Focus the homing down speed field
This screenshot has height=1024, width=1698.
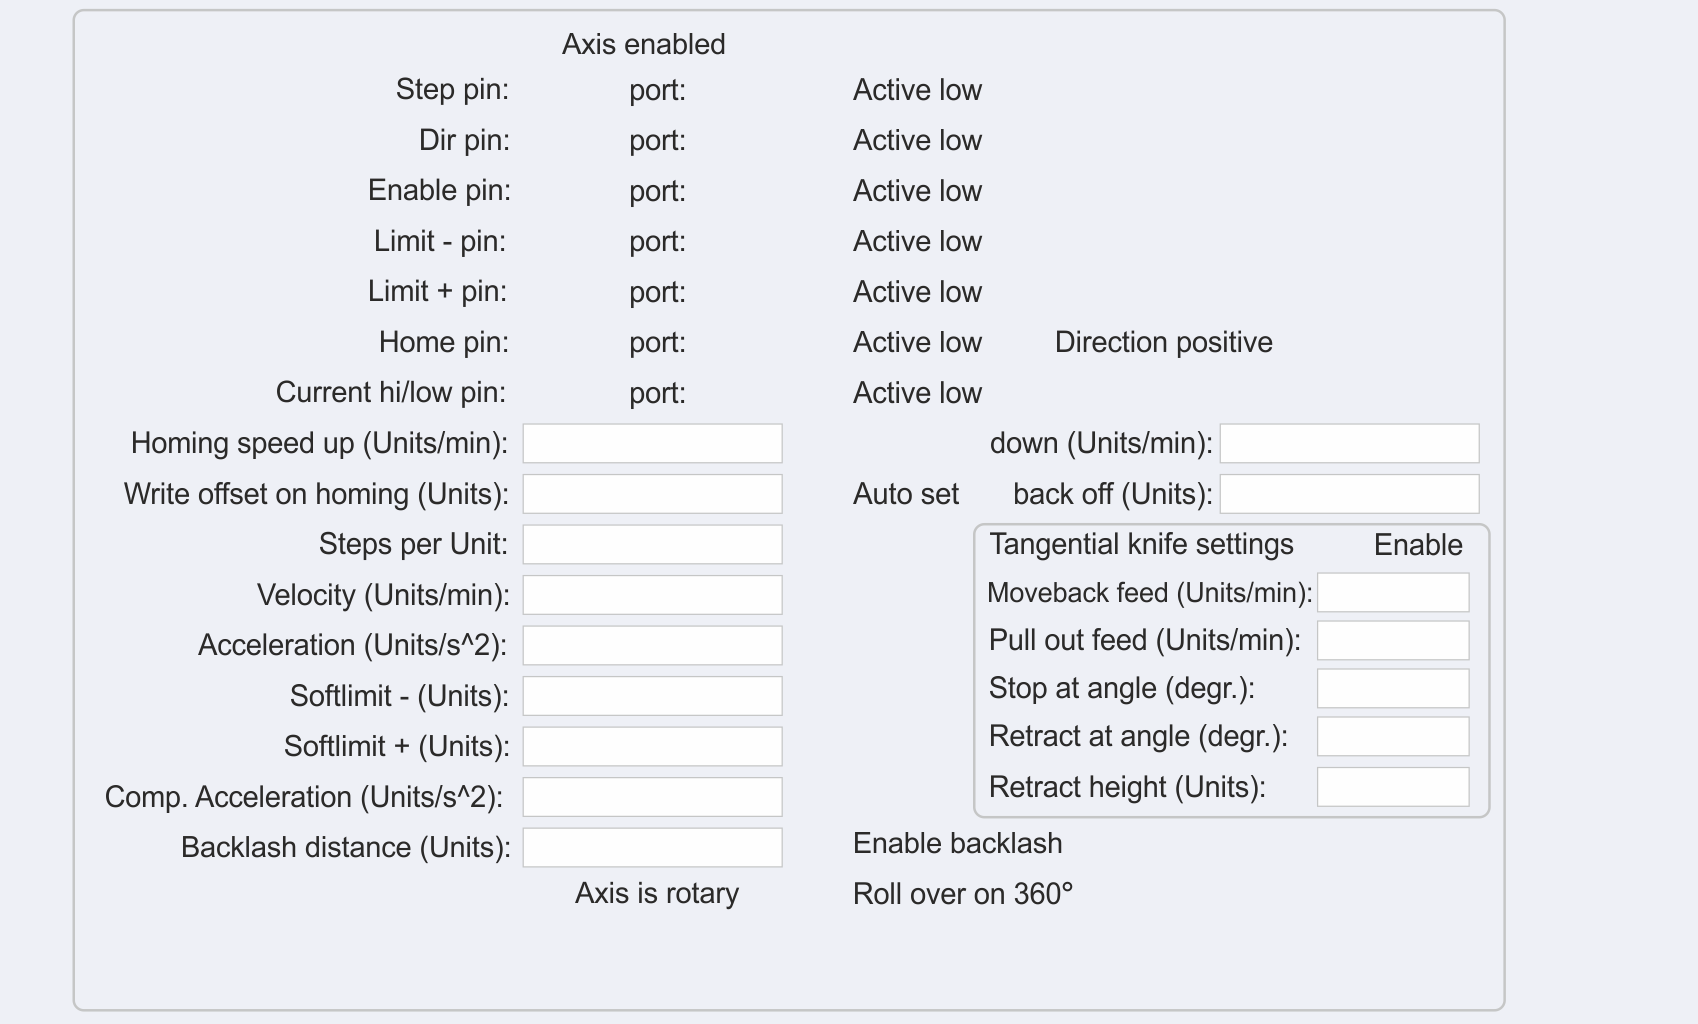[1349, 443]
